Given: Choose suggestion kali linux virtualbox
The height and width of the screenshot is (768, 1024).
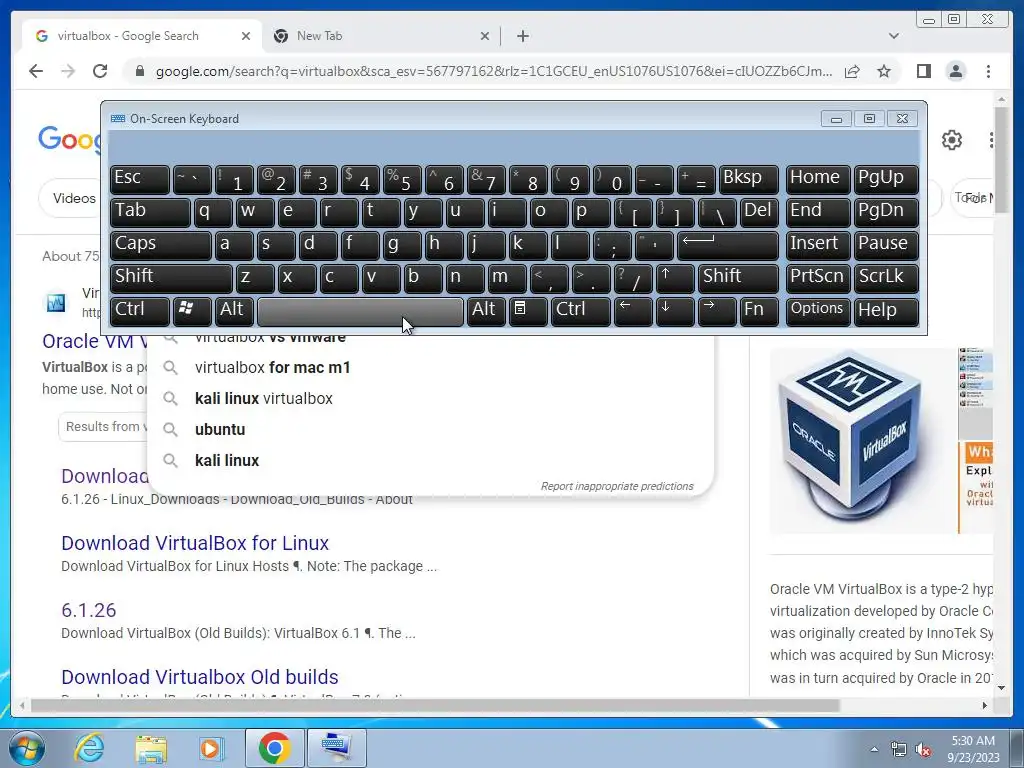Looking at the screenshot, I should tap(431, 398).
